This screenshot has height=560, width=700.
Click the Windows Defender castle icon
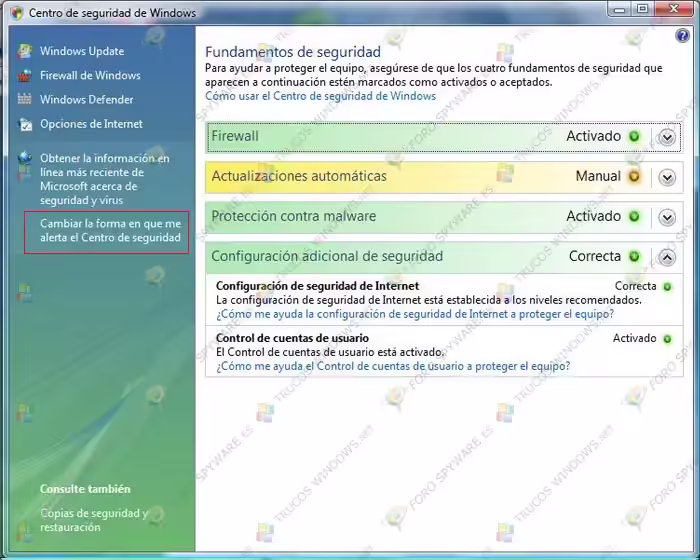25,99
